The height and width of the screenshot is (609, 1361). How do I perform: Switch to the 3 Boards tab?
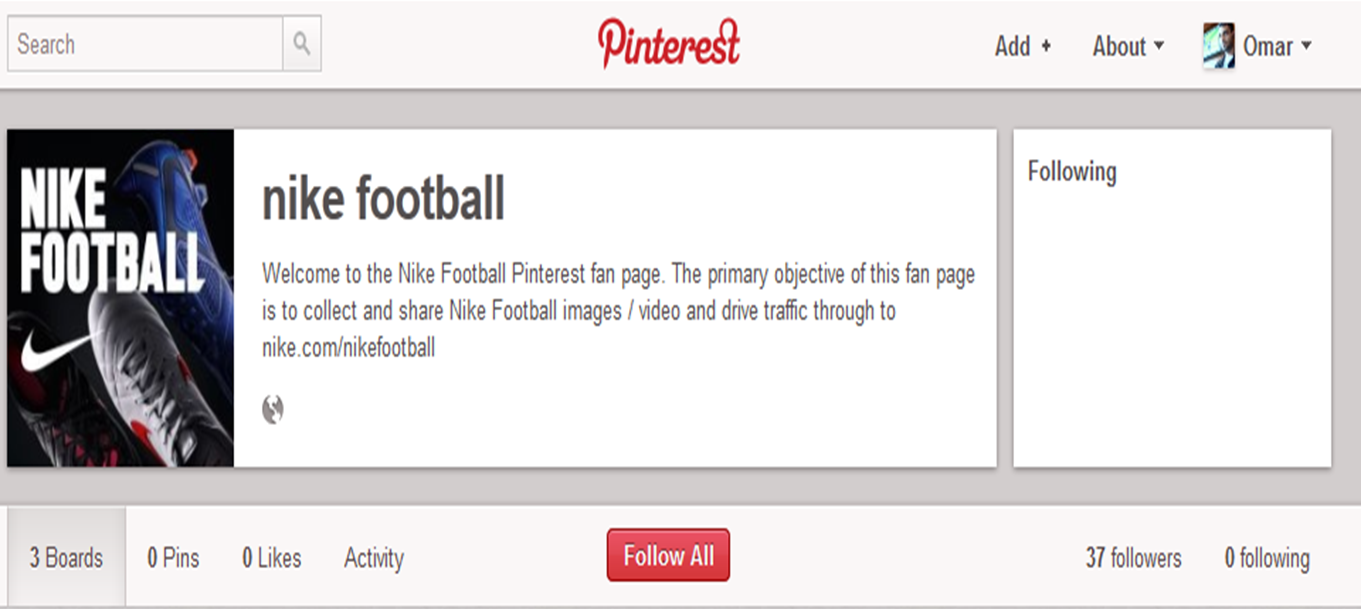[66, 557]
